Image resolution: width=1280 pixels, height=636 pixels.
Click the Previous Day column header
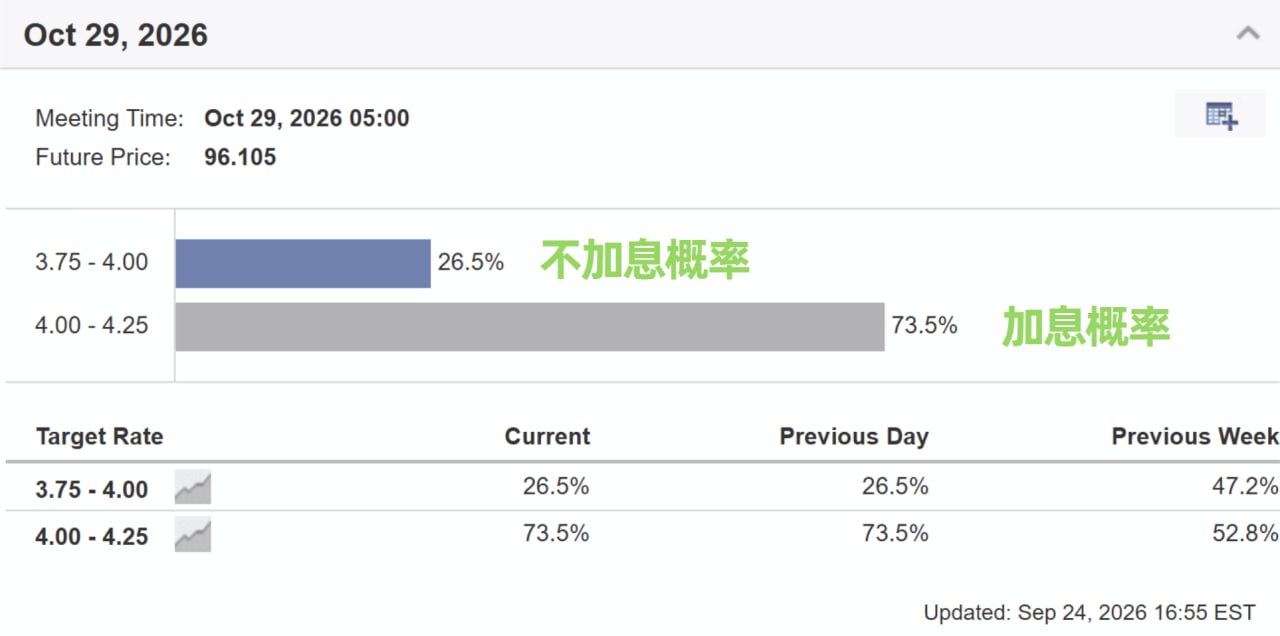pos(854,437)
